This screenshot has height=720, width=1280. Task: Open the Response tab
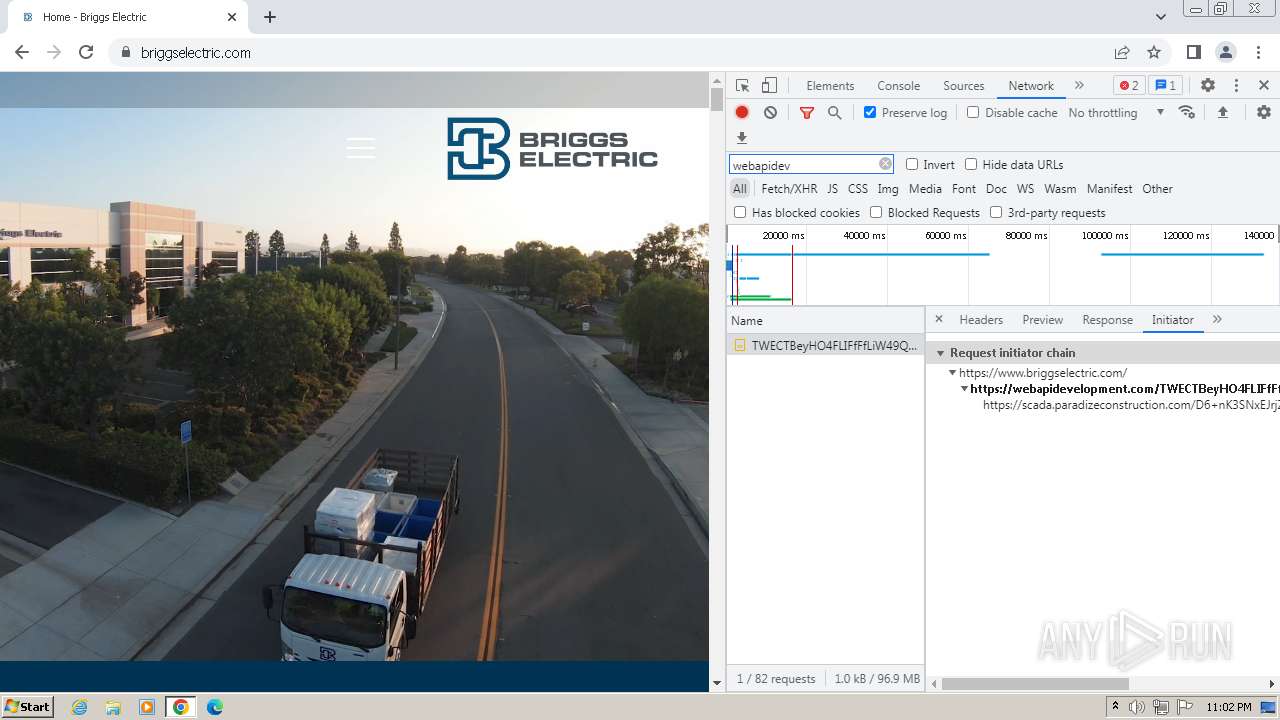pyautogui.click(x=1107, y=320)
